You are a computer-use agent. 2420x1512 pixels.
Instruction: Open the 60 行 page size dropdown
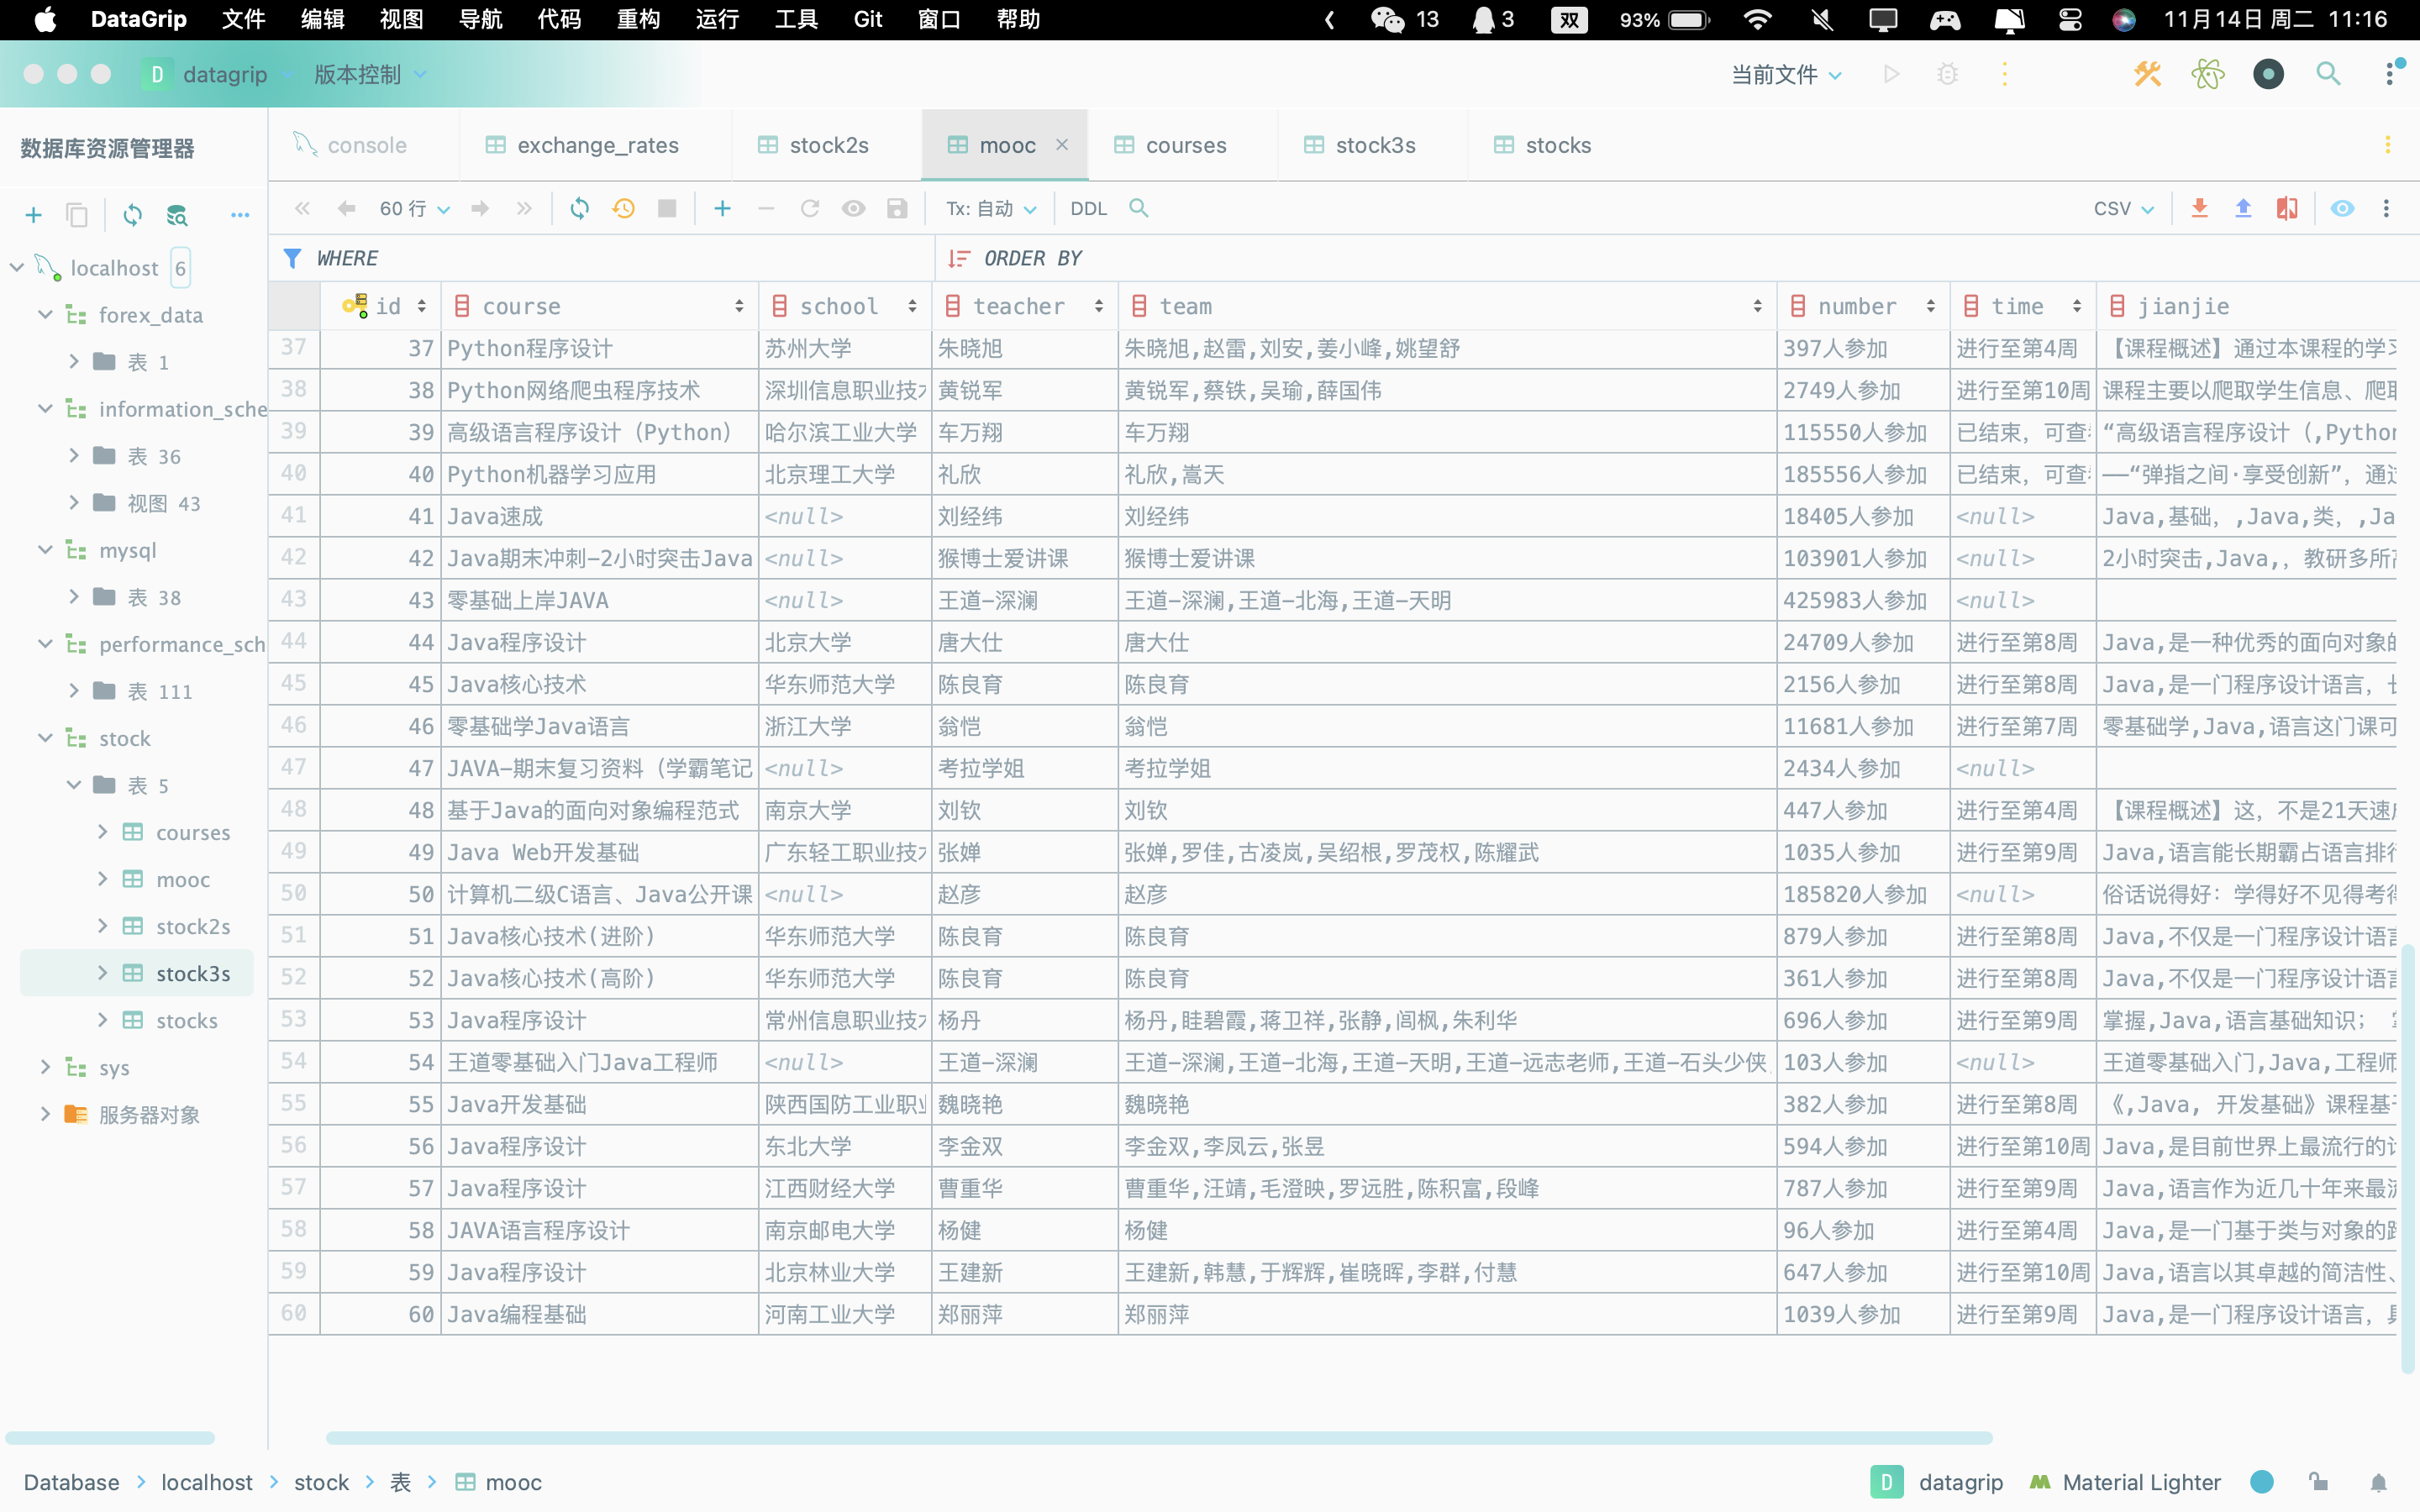tap(414, 208)
